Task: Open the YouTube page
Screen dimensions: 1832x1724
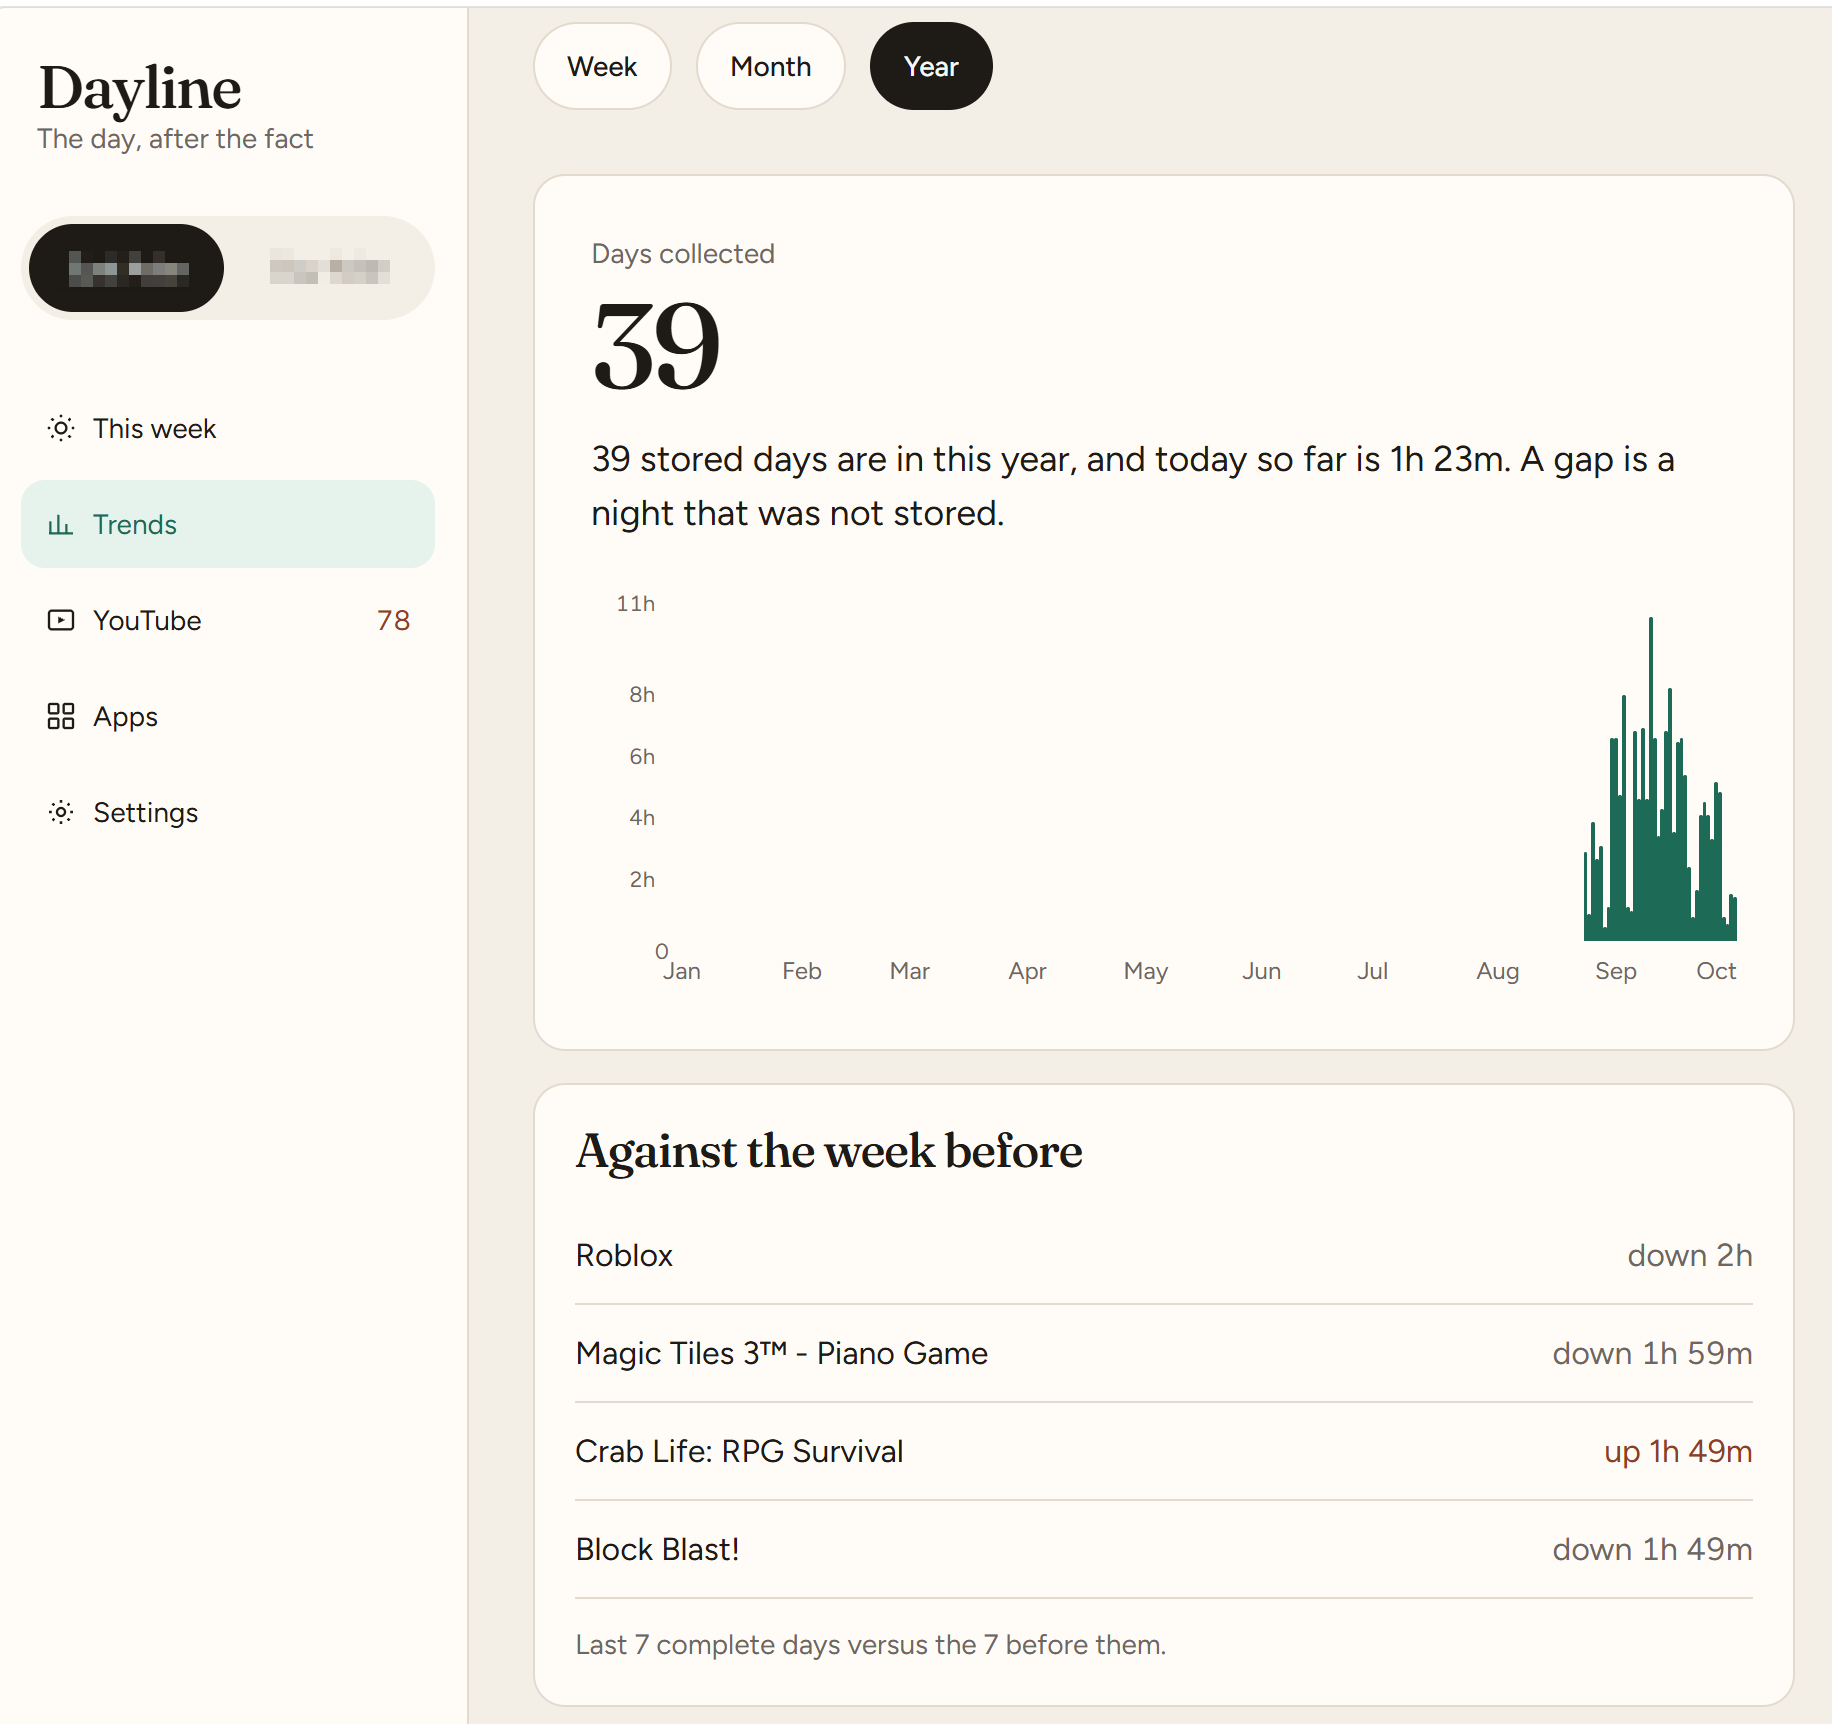Action: (x=228, y=621)
